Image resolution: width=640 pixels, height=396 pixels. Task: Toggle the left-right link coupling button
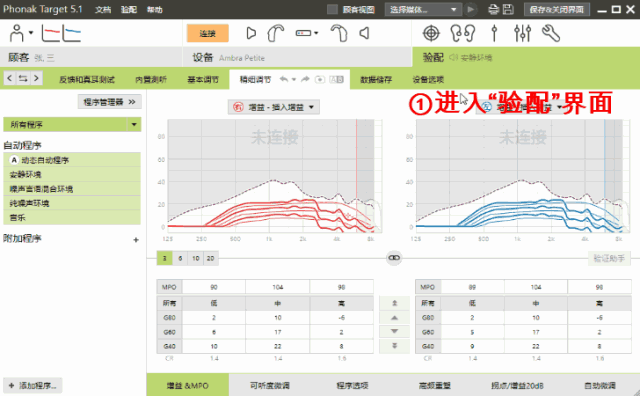[x=394, y=258]
